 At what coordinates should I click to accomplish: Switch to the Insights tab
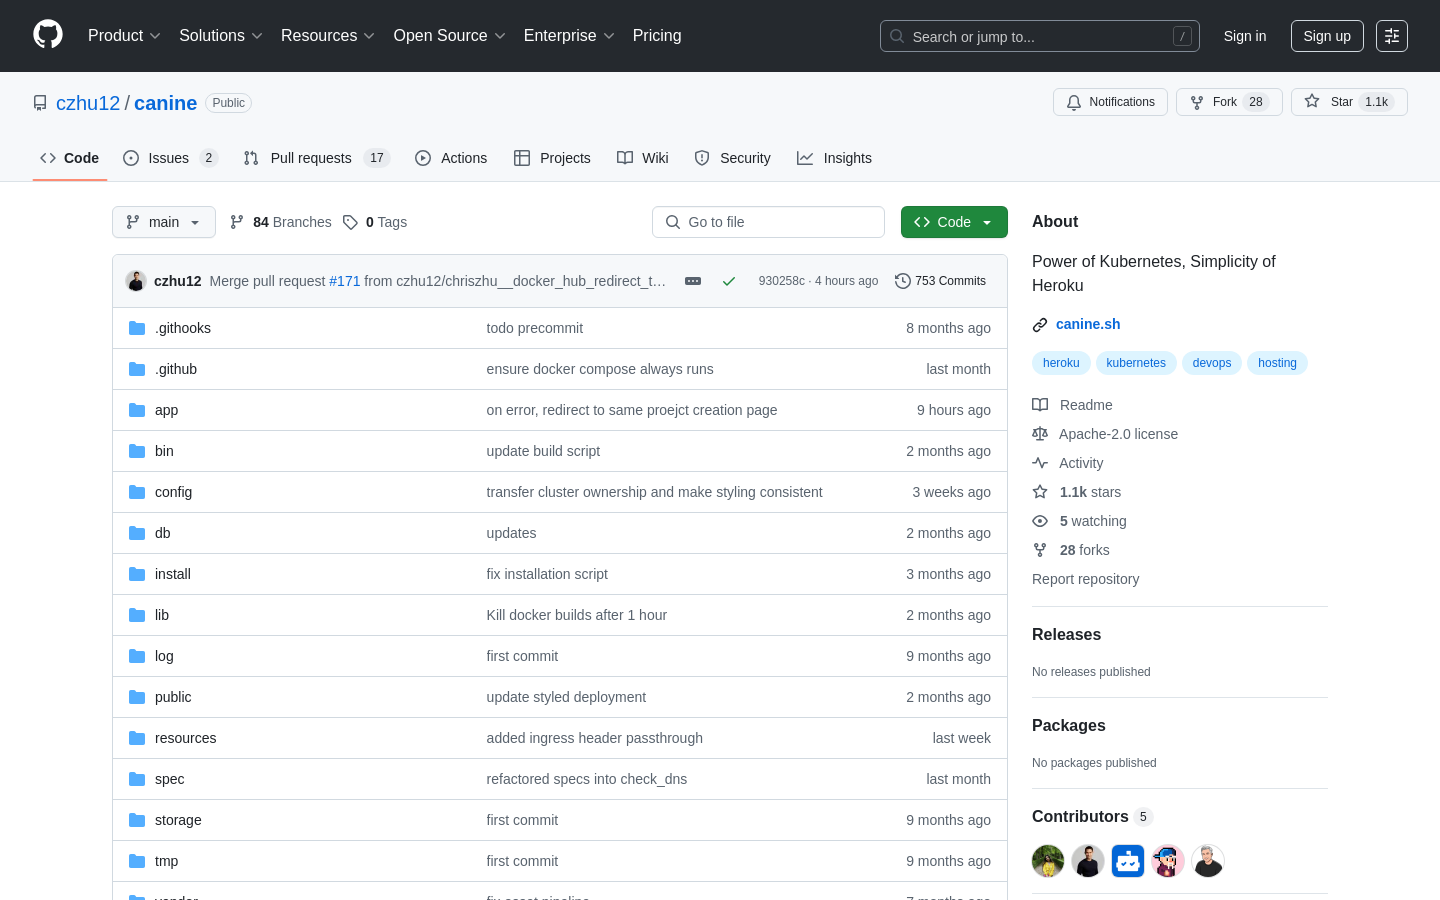coord(834,158)
